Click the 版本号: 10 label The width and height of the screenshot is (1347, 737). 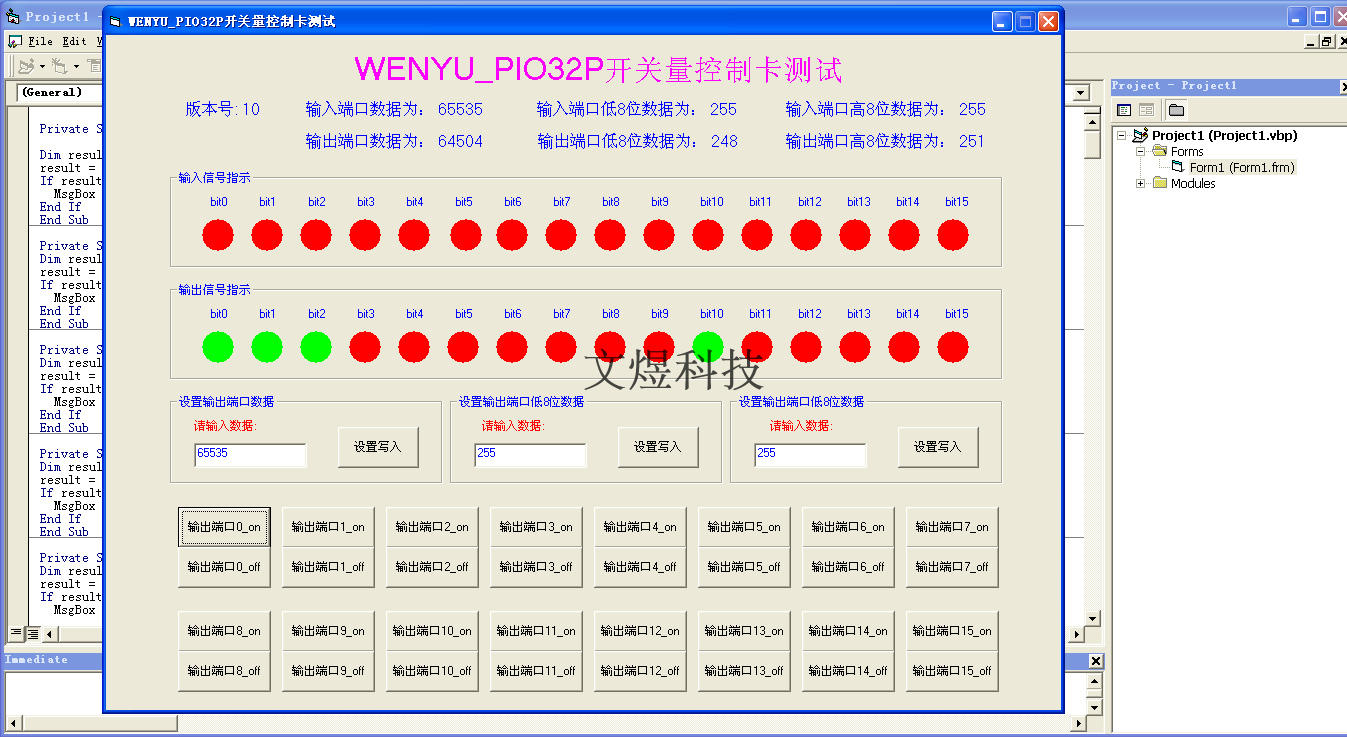222,109
